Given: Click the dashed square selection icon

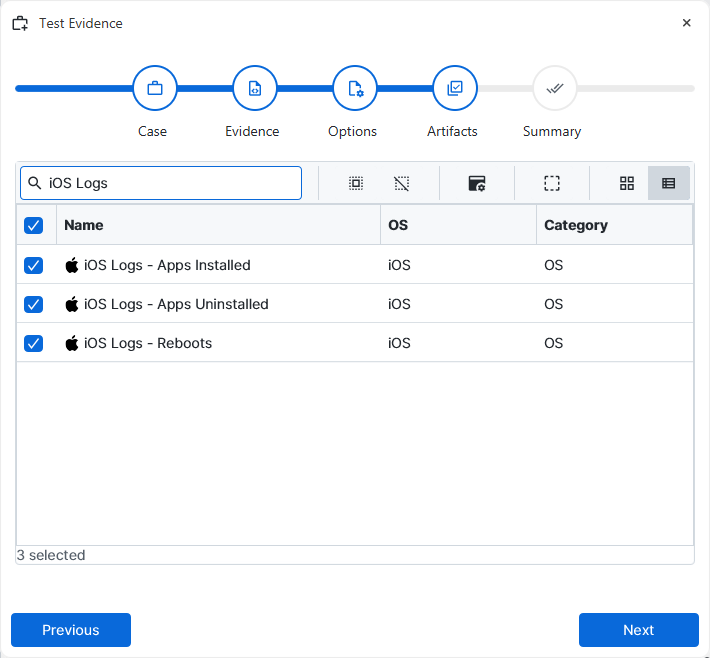Looking at the screenshot, I should coord(552,183).
